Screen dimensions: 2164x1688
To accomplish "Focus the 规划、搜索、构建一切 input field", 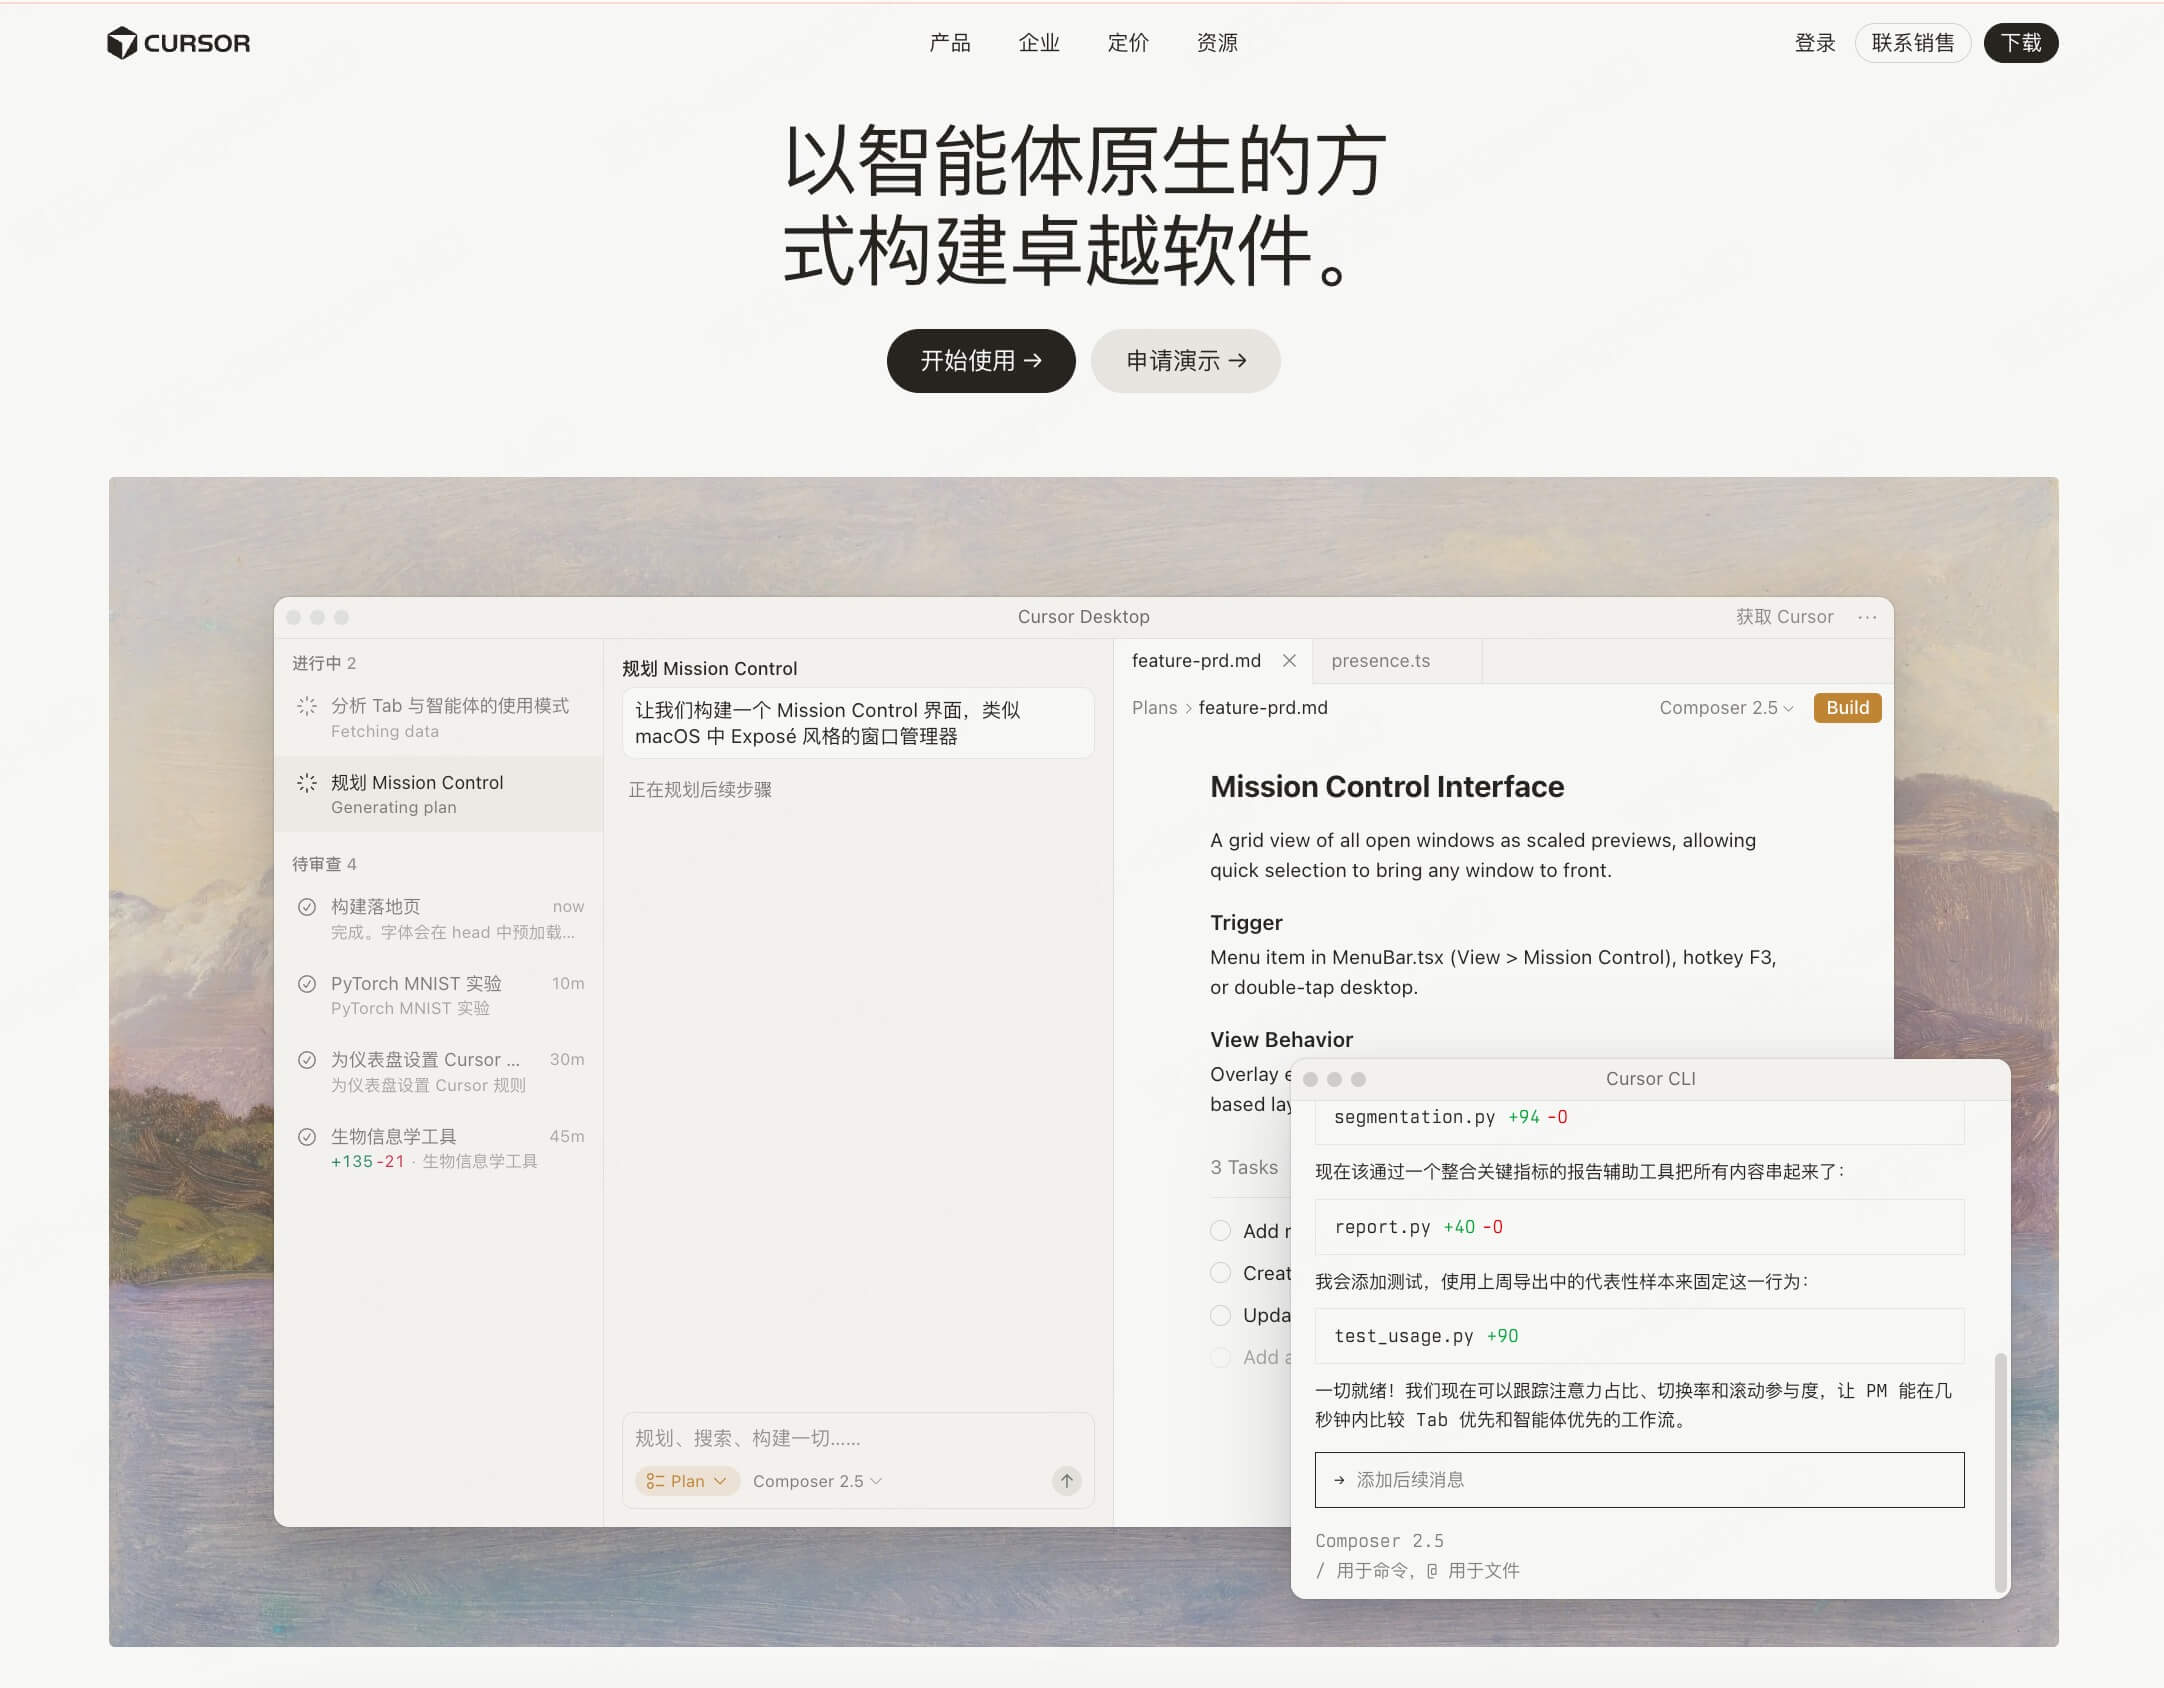I will coord(858,1439).
